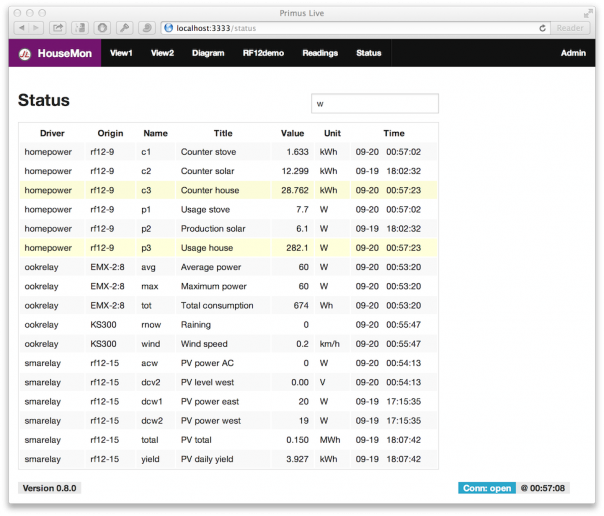This screenshot has width=604, height=516.
Task: Reload the page with the refresh arrow
Action: tap(542, 28)
